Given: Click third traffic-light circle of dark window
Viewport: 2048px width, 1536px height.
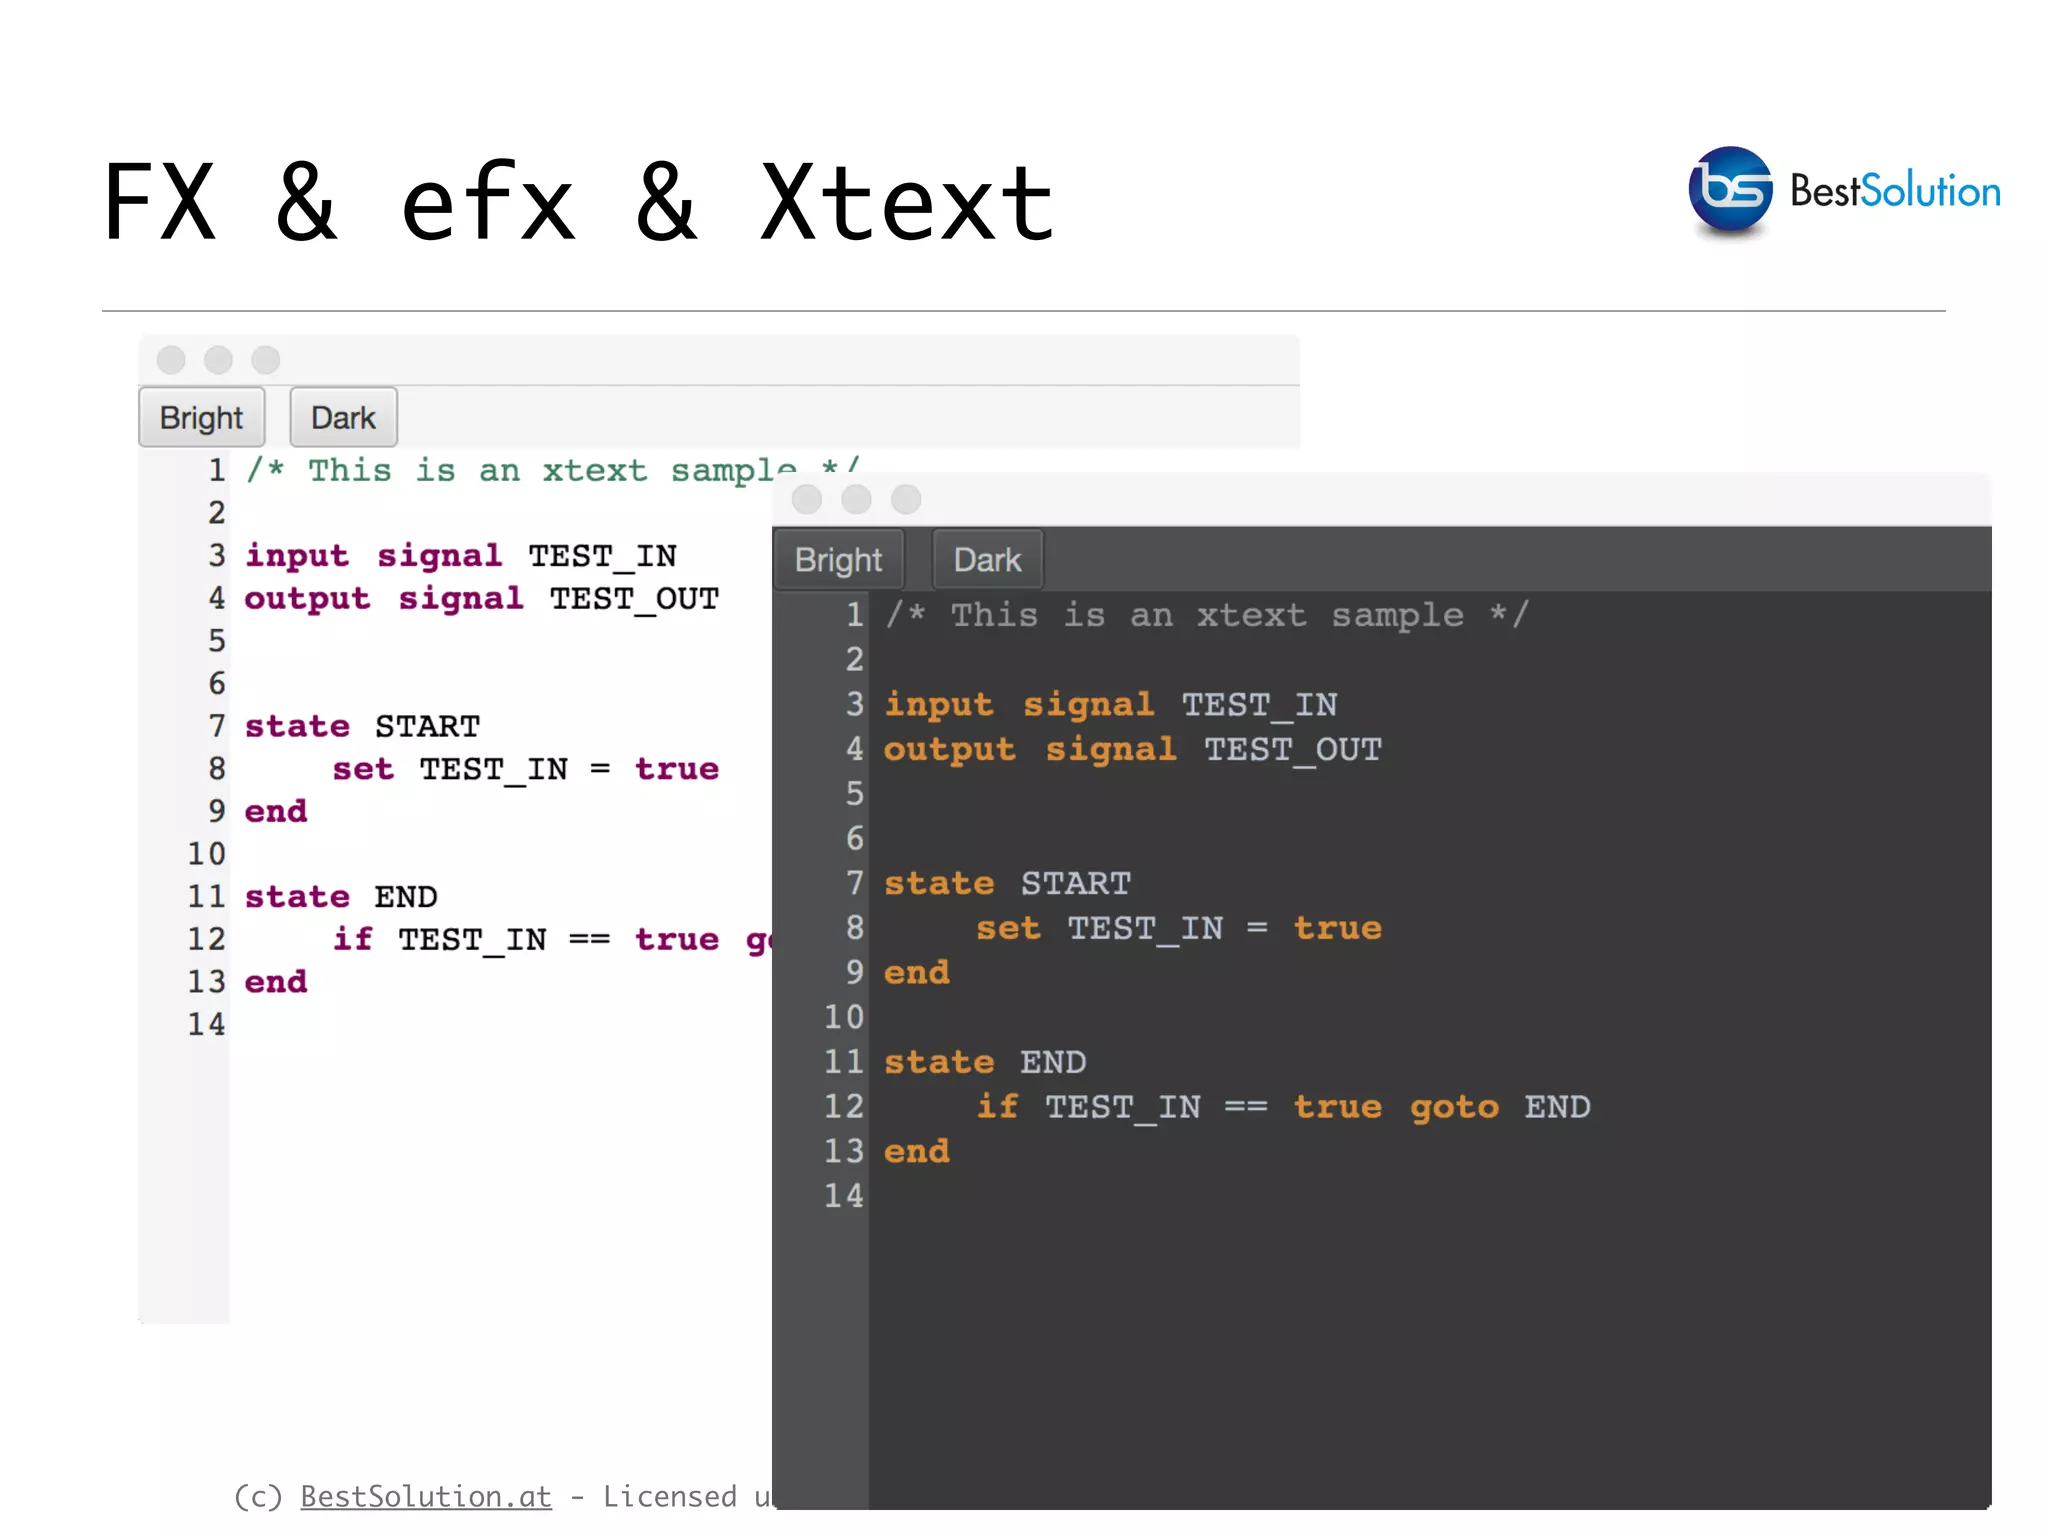Looking at the screenshot, I should click(x=906, y=499).
